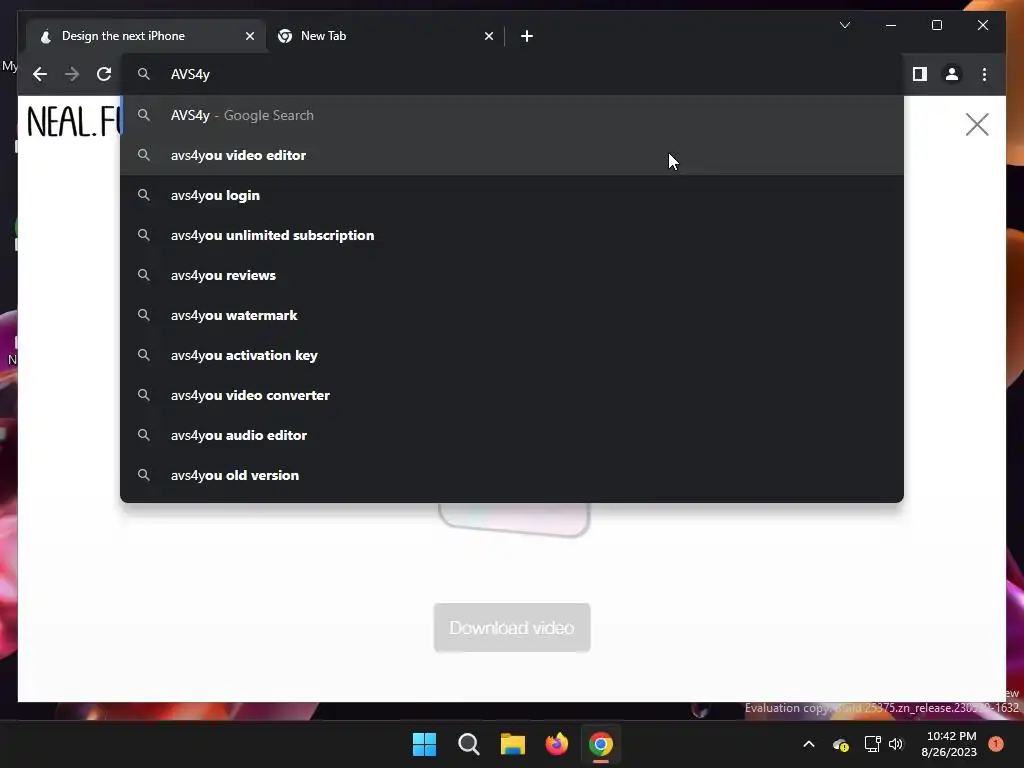Open a new tab with plus button
Screen dimensions: 1024x768
coord(527,36)
